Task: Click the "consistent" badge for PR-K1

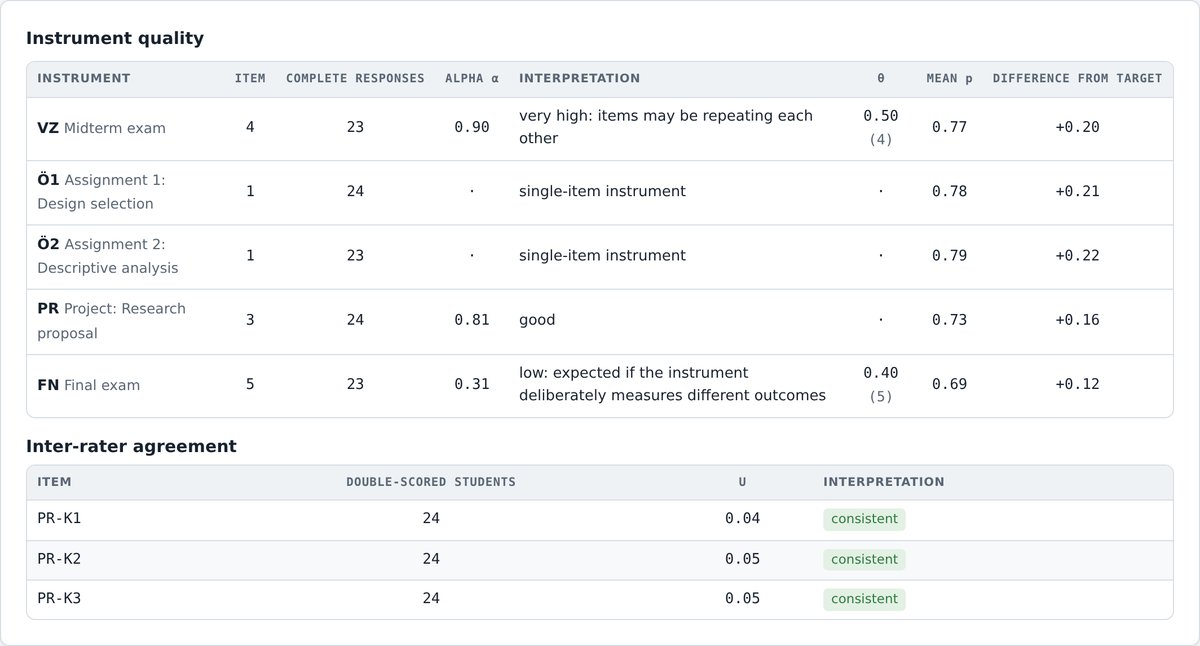Action: click(x=864, y=519)
